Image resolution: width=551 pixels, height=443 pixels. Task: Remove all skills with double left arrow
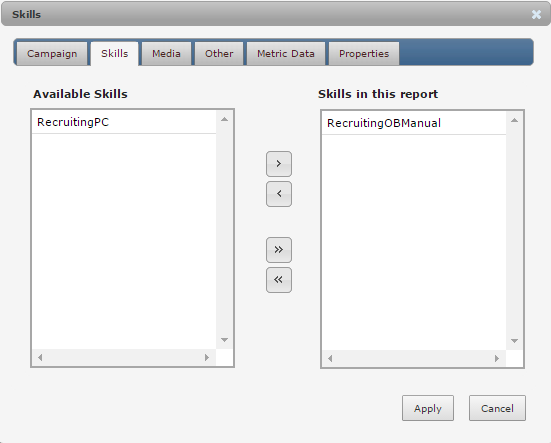pos(279,280)
